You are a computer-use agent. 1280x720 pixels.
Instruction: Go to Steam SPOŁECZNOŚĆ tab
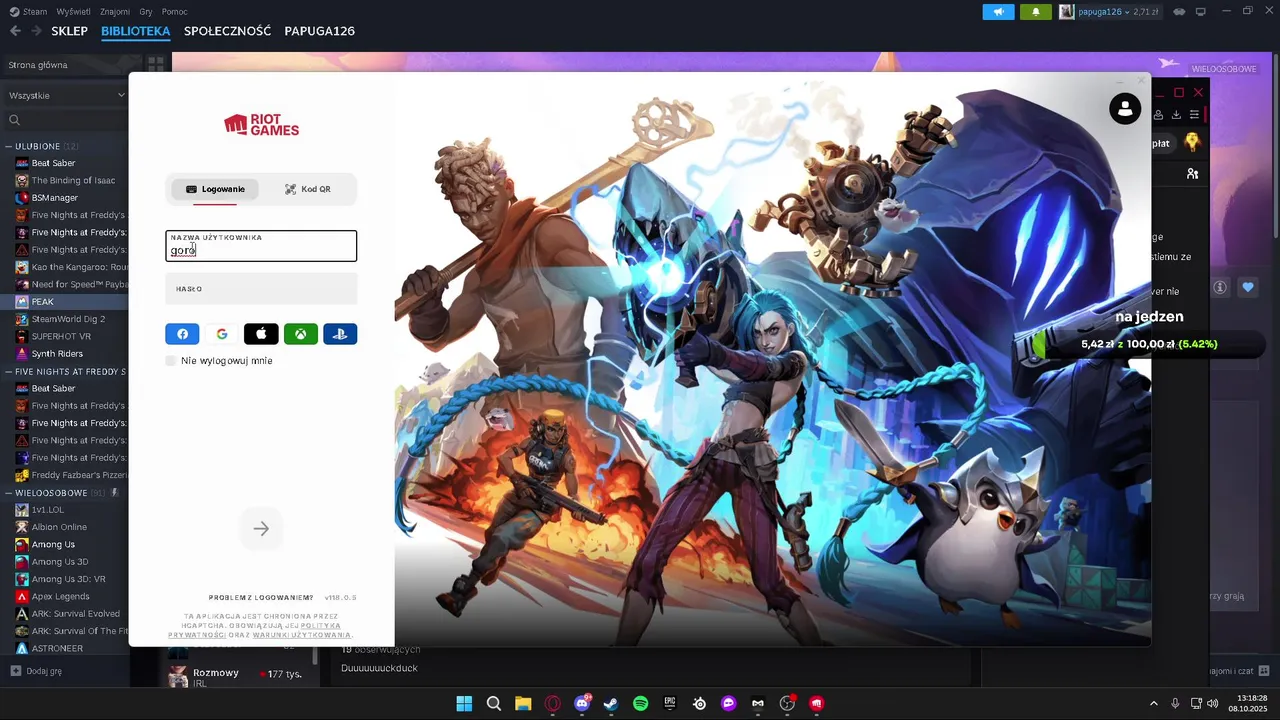pyautogui.click(x=227, y=31)
